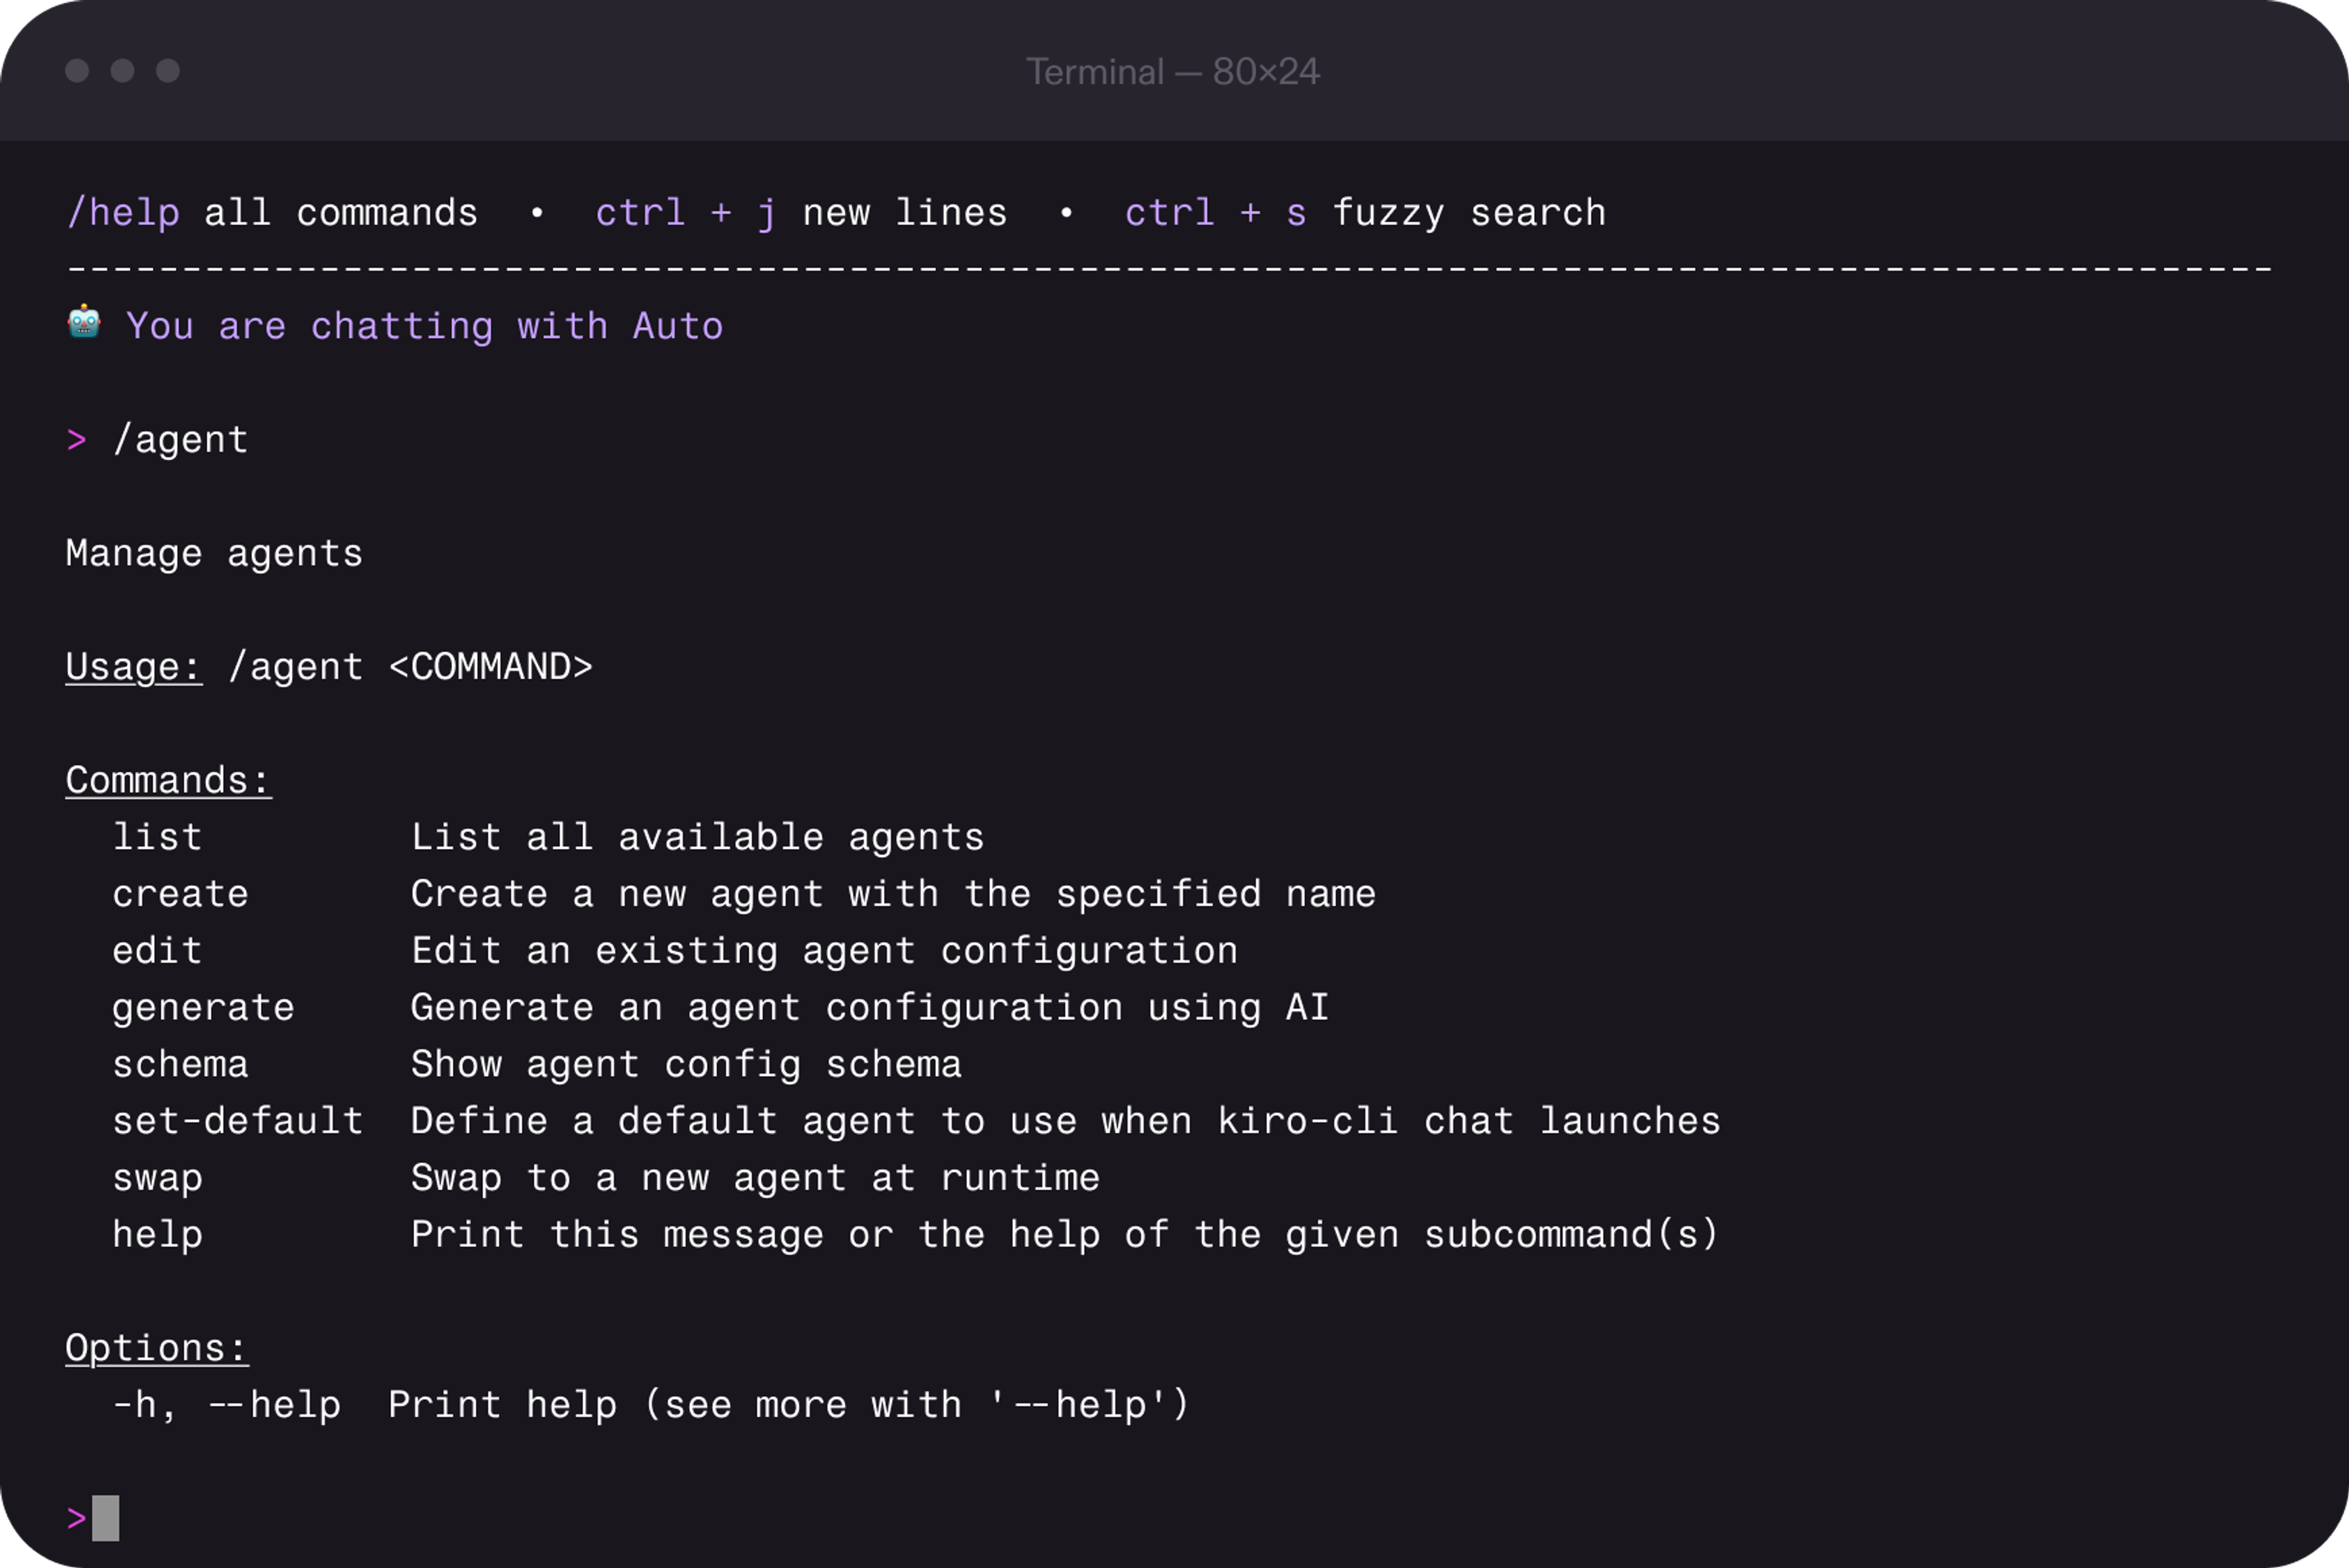Click the Commands: section heading
The width and height of the screenshot is (2349, 1568).
coord(167,779)
